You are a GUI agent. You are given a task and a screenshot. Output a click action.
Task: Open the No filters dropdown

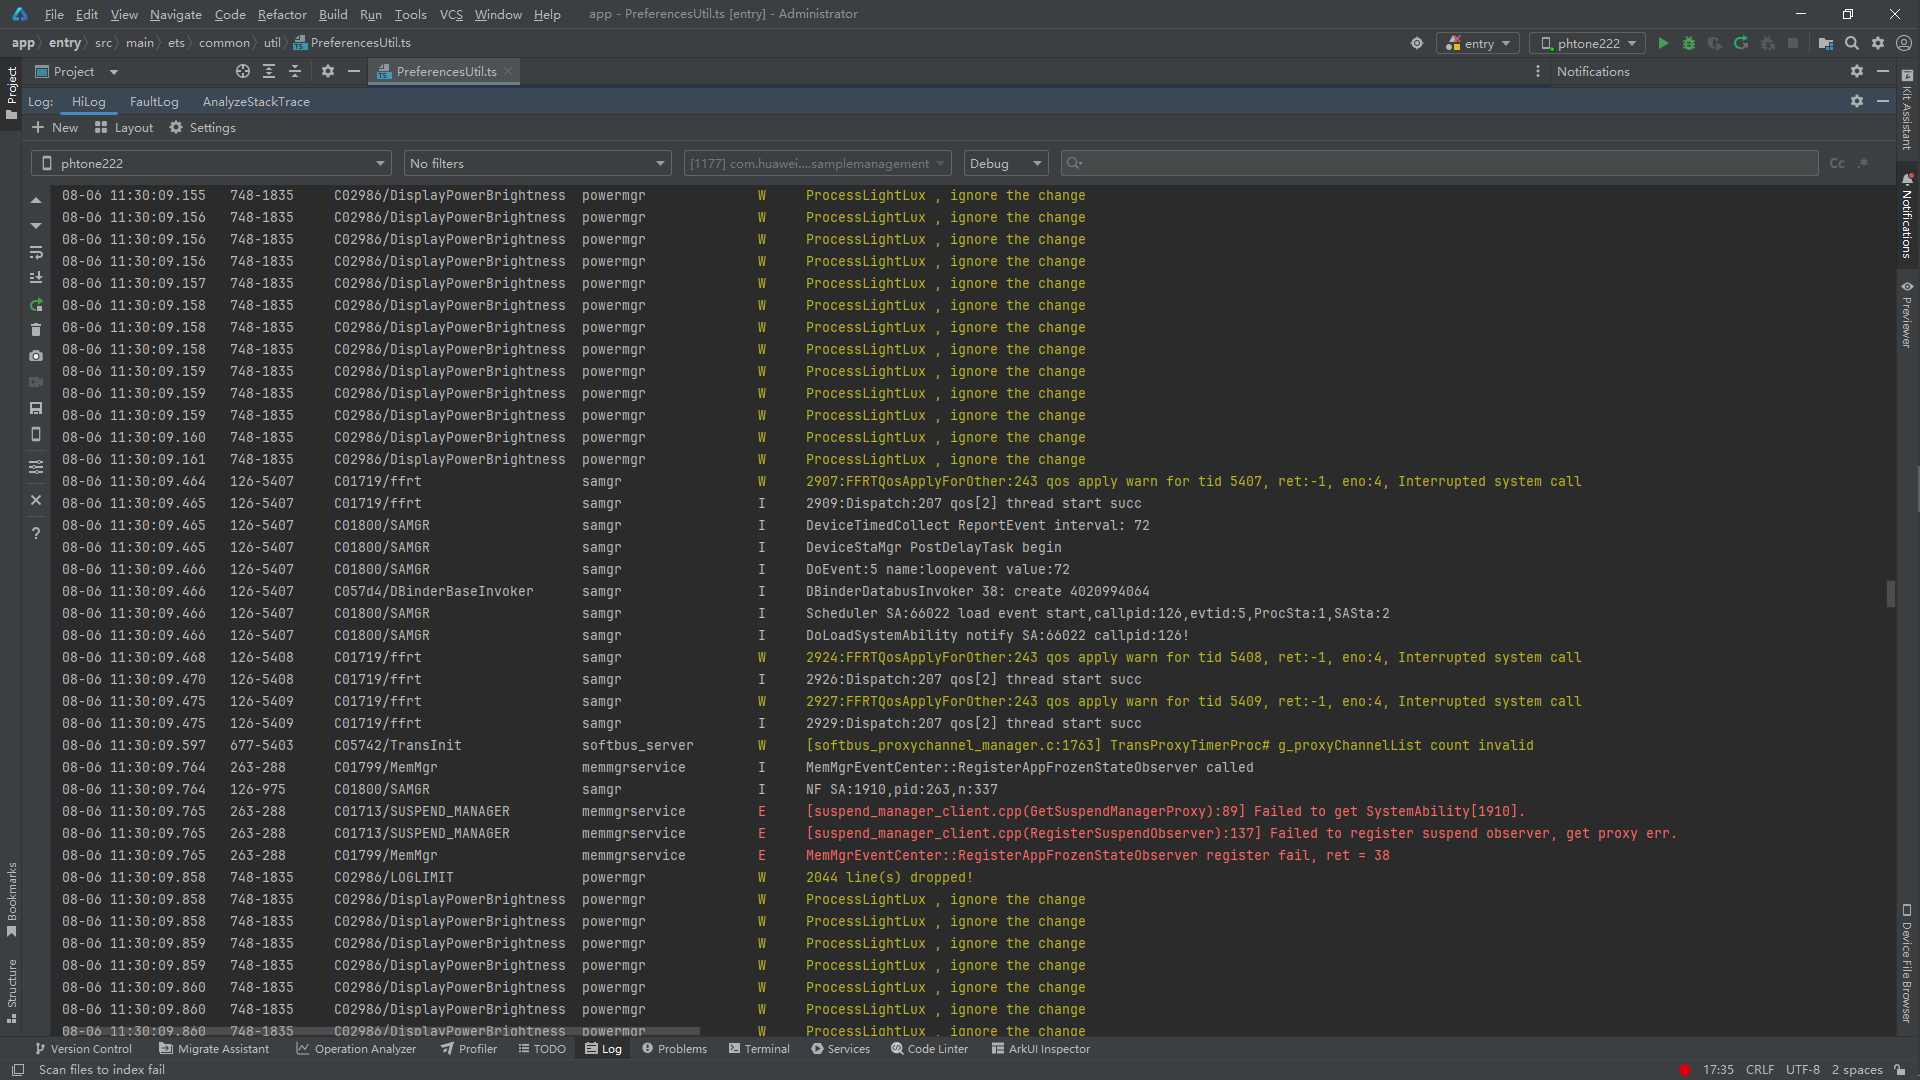pyautogui.click(x=537, y=163)
